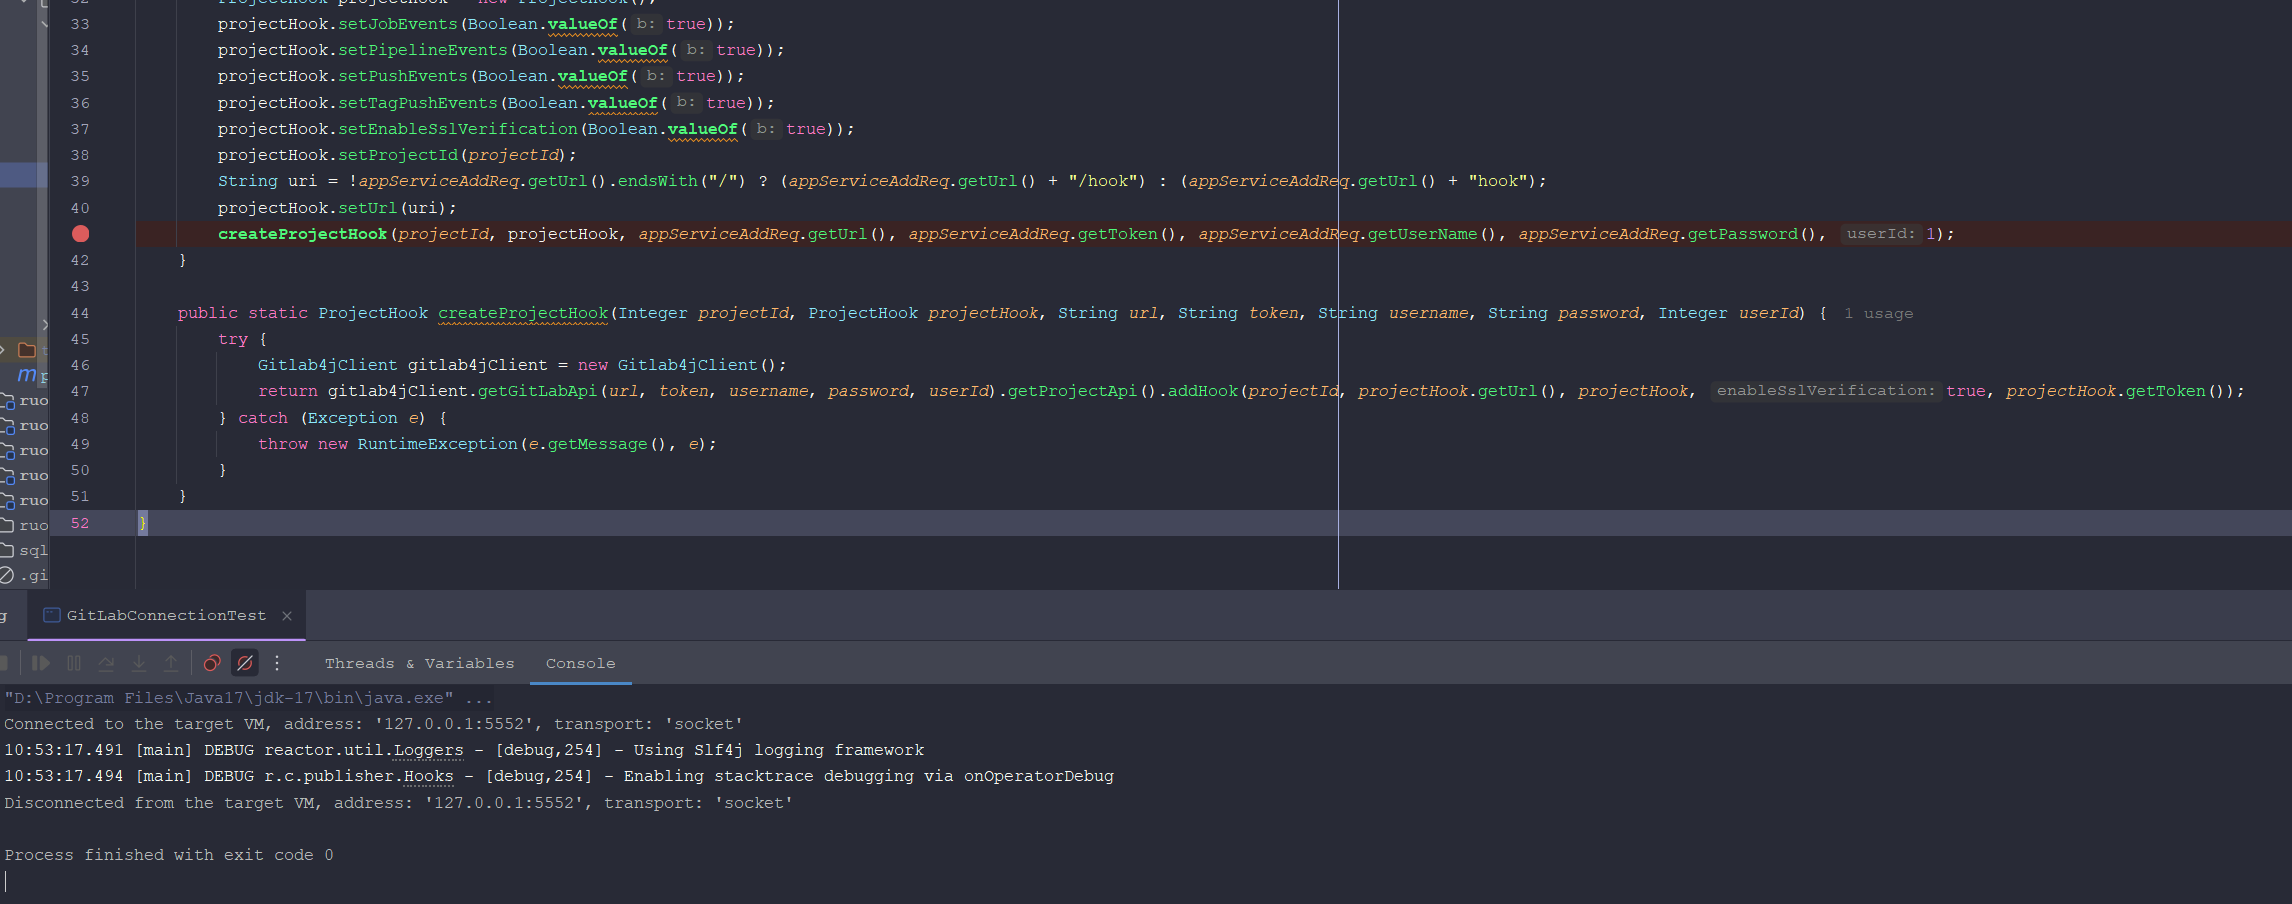Click addHook call on line 47
The width and height of the screenshot is (2292, 904).
pyautogui.click(x=1203, y=391)
